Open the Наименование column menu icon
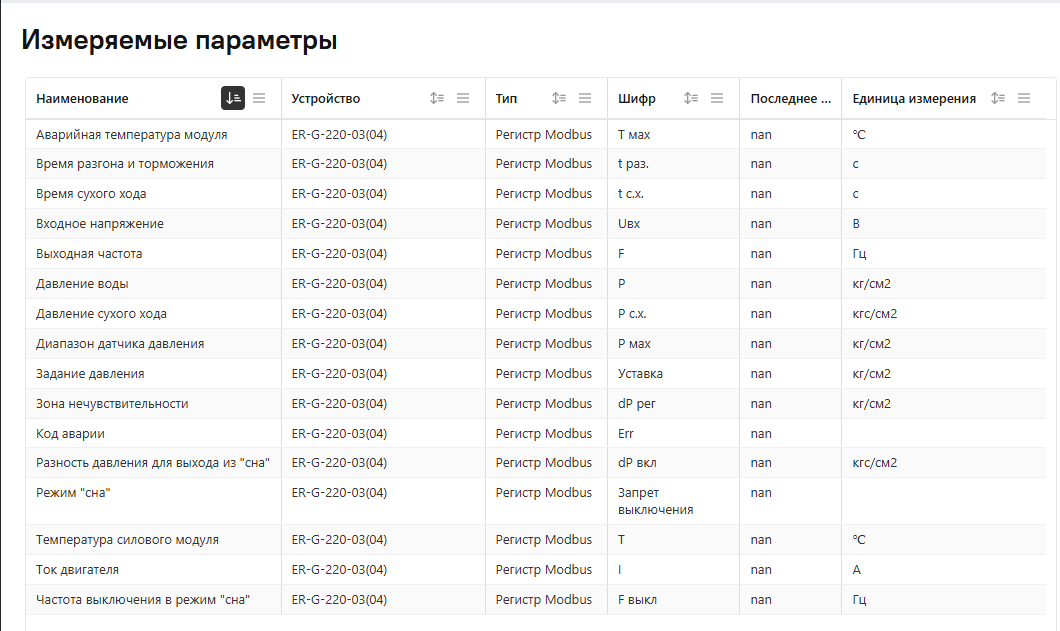This screenshot has width=1060, height=631. click(x=259, y=98)
